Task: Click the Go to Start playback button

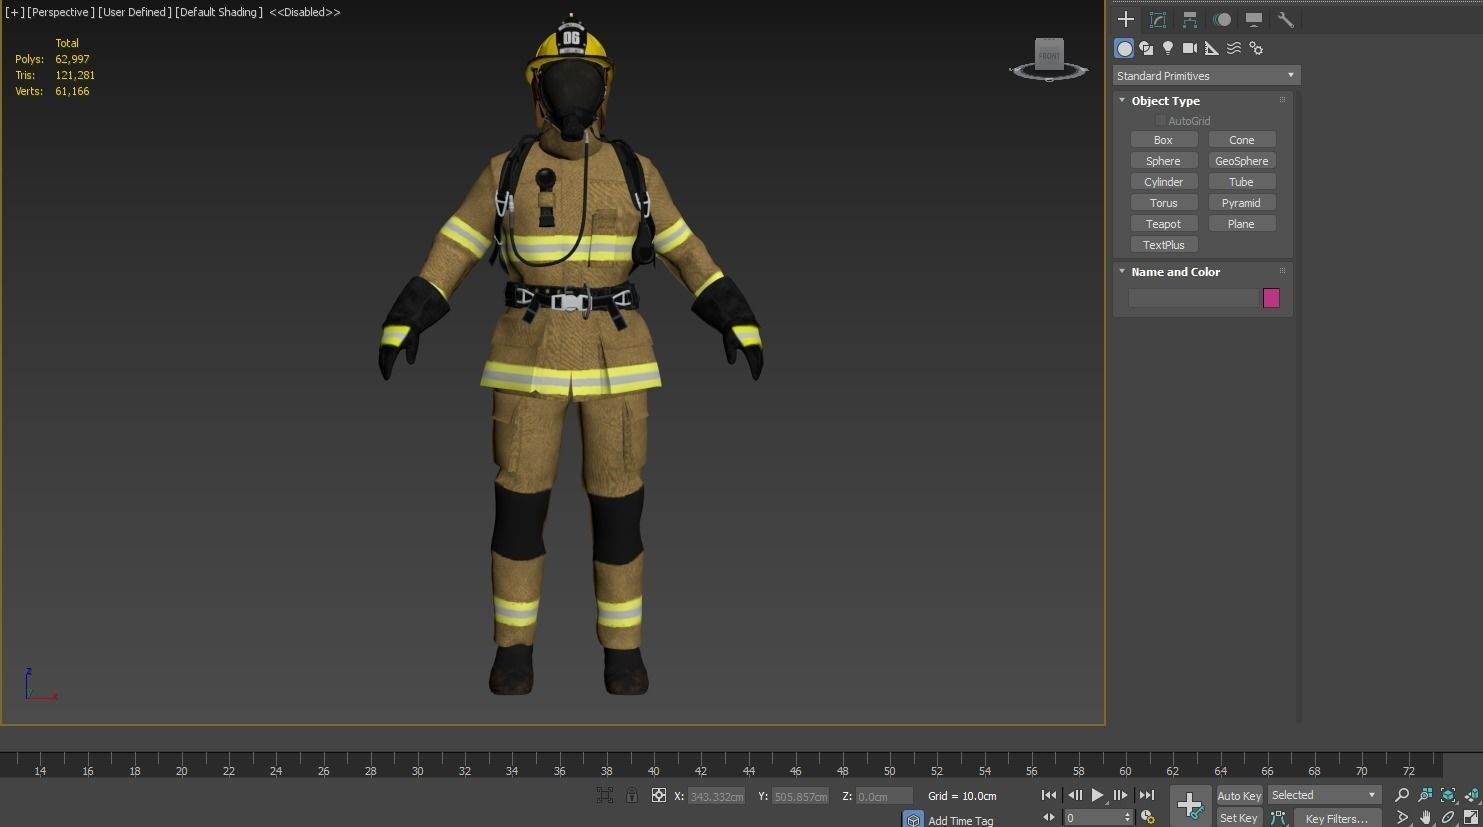Action: pos(1049,795)
